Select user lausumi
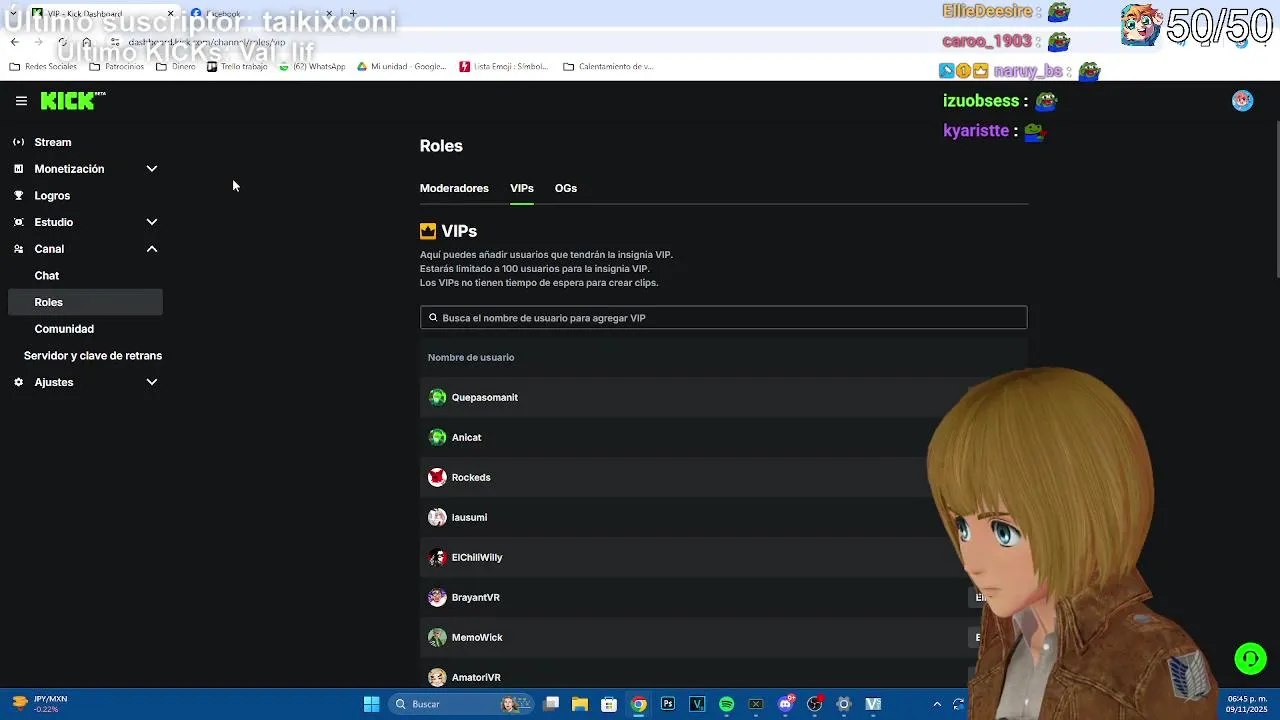Image resolution: width=1280 pixels, height=720 pixels. [x=469, y=517]
